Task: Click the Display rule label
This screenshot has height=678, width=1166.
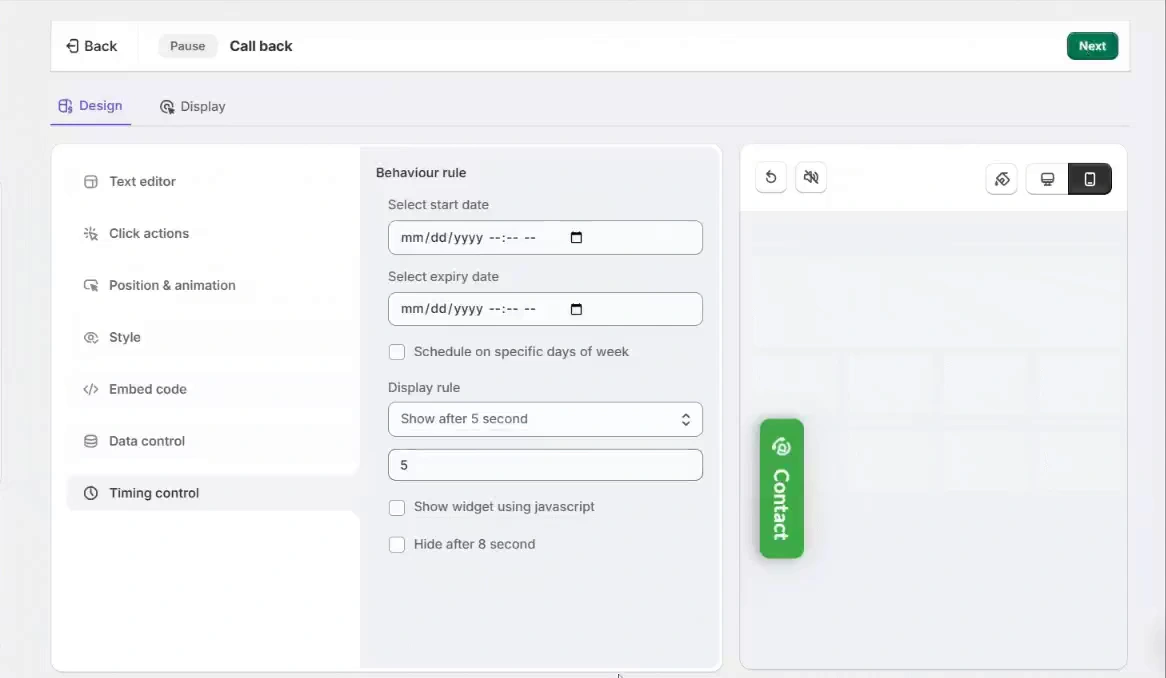Action: (x=424, y=387)
